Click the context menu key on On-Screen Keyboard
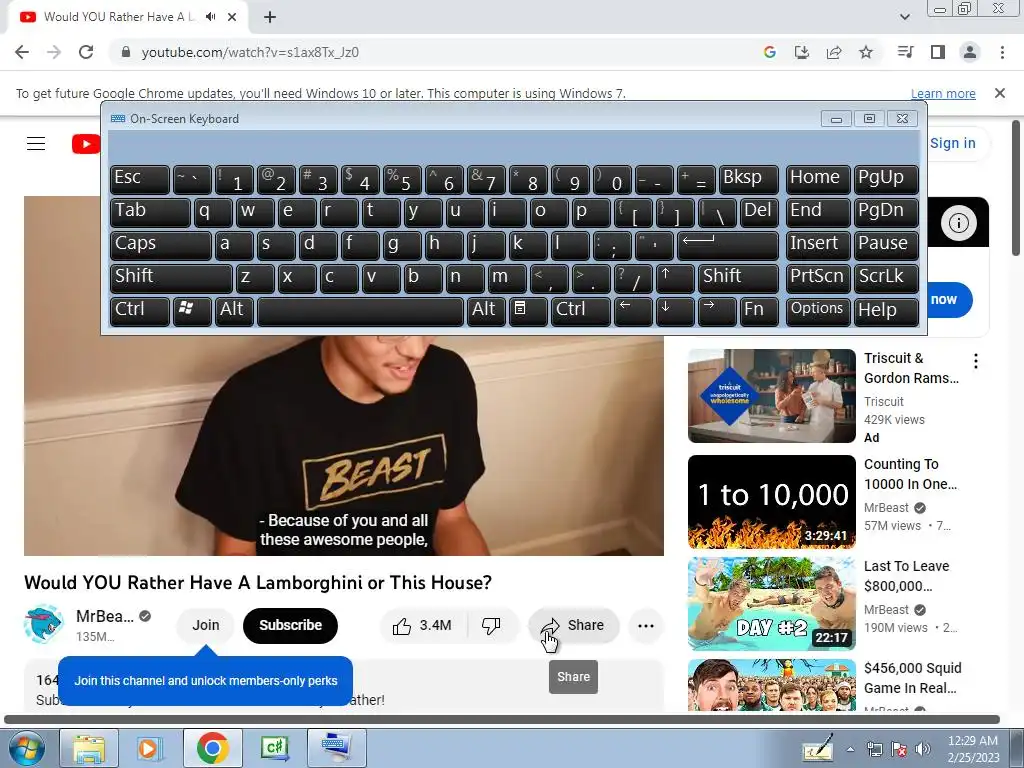The height and width of the screenshot is (768, 1024). [528, 310]
